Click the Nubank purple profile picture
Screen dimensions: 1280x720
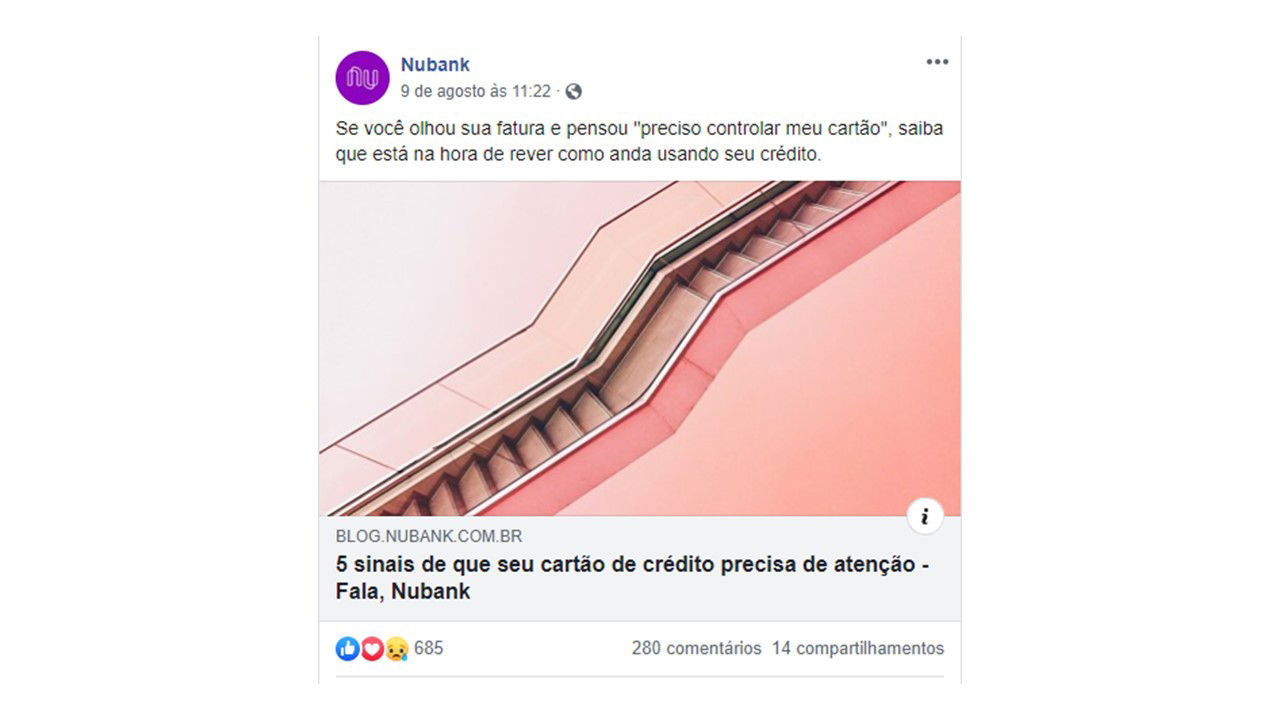click(x=362, y=78)
